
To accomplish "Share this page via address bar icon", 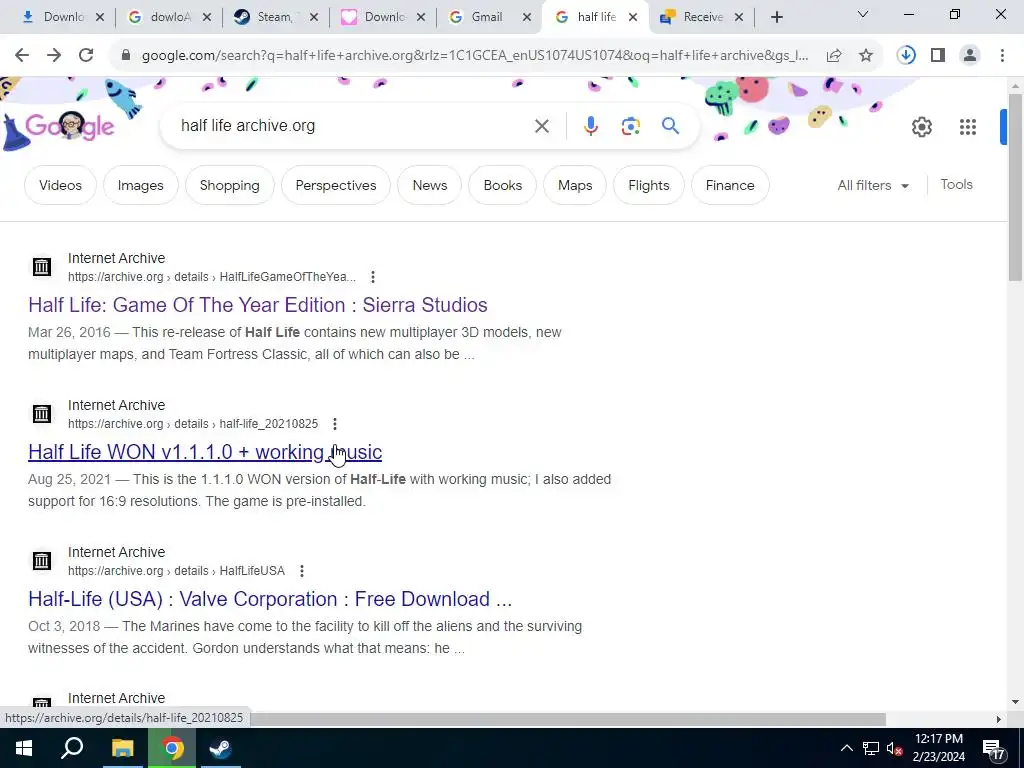I will [x=834, y=56].
